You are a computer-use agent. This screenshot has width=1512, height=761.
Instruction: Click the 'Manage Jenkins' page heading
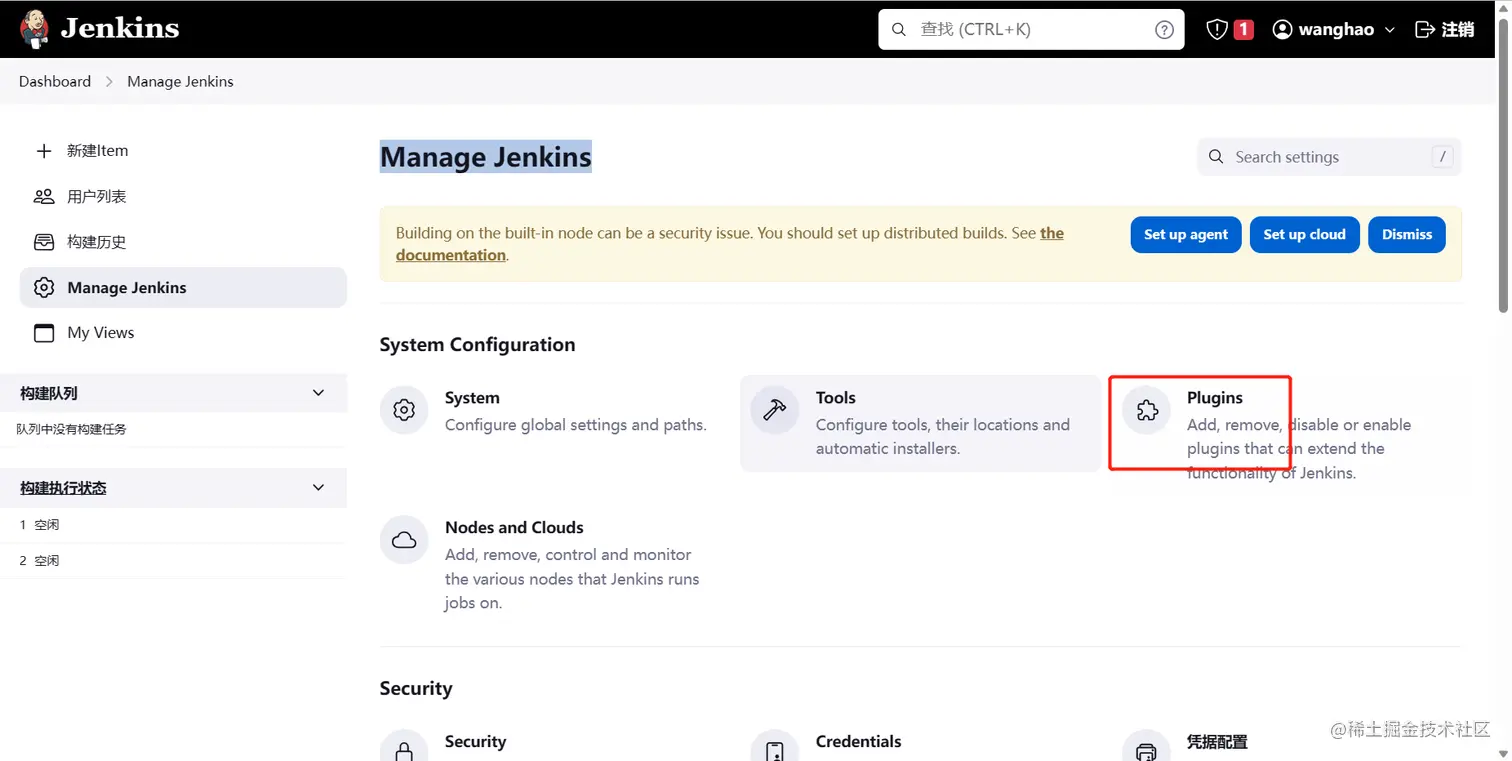486,157
